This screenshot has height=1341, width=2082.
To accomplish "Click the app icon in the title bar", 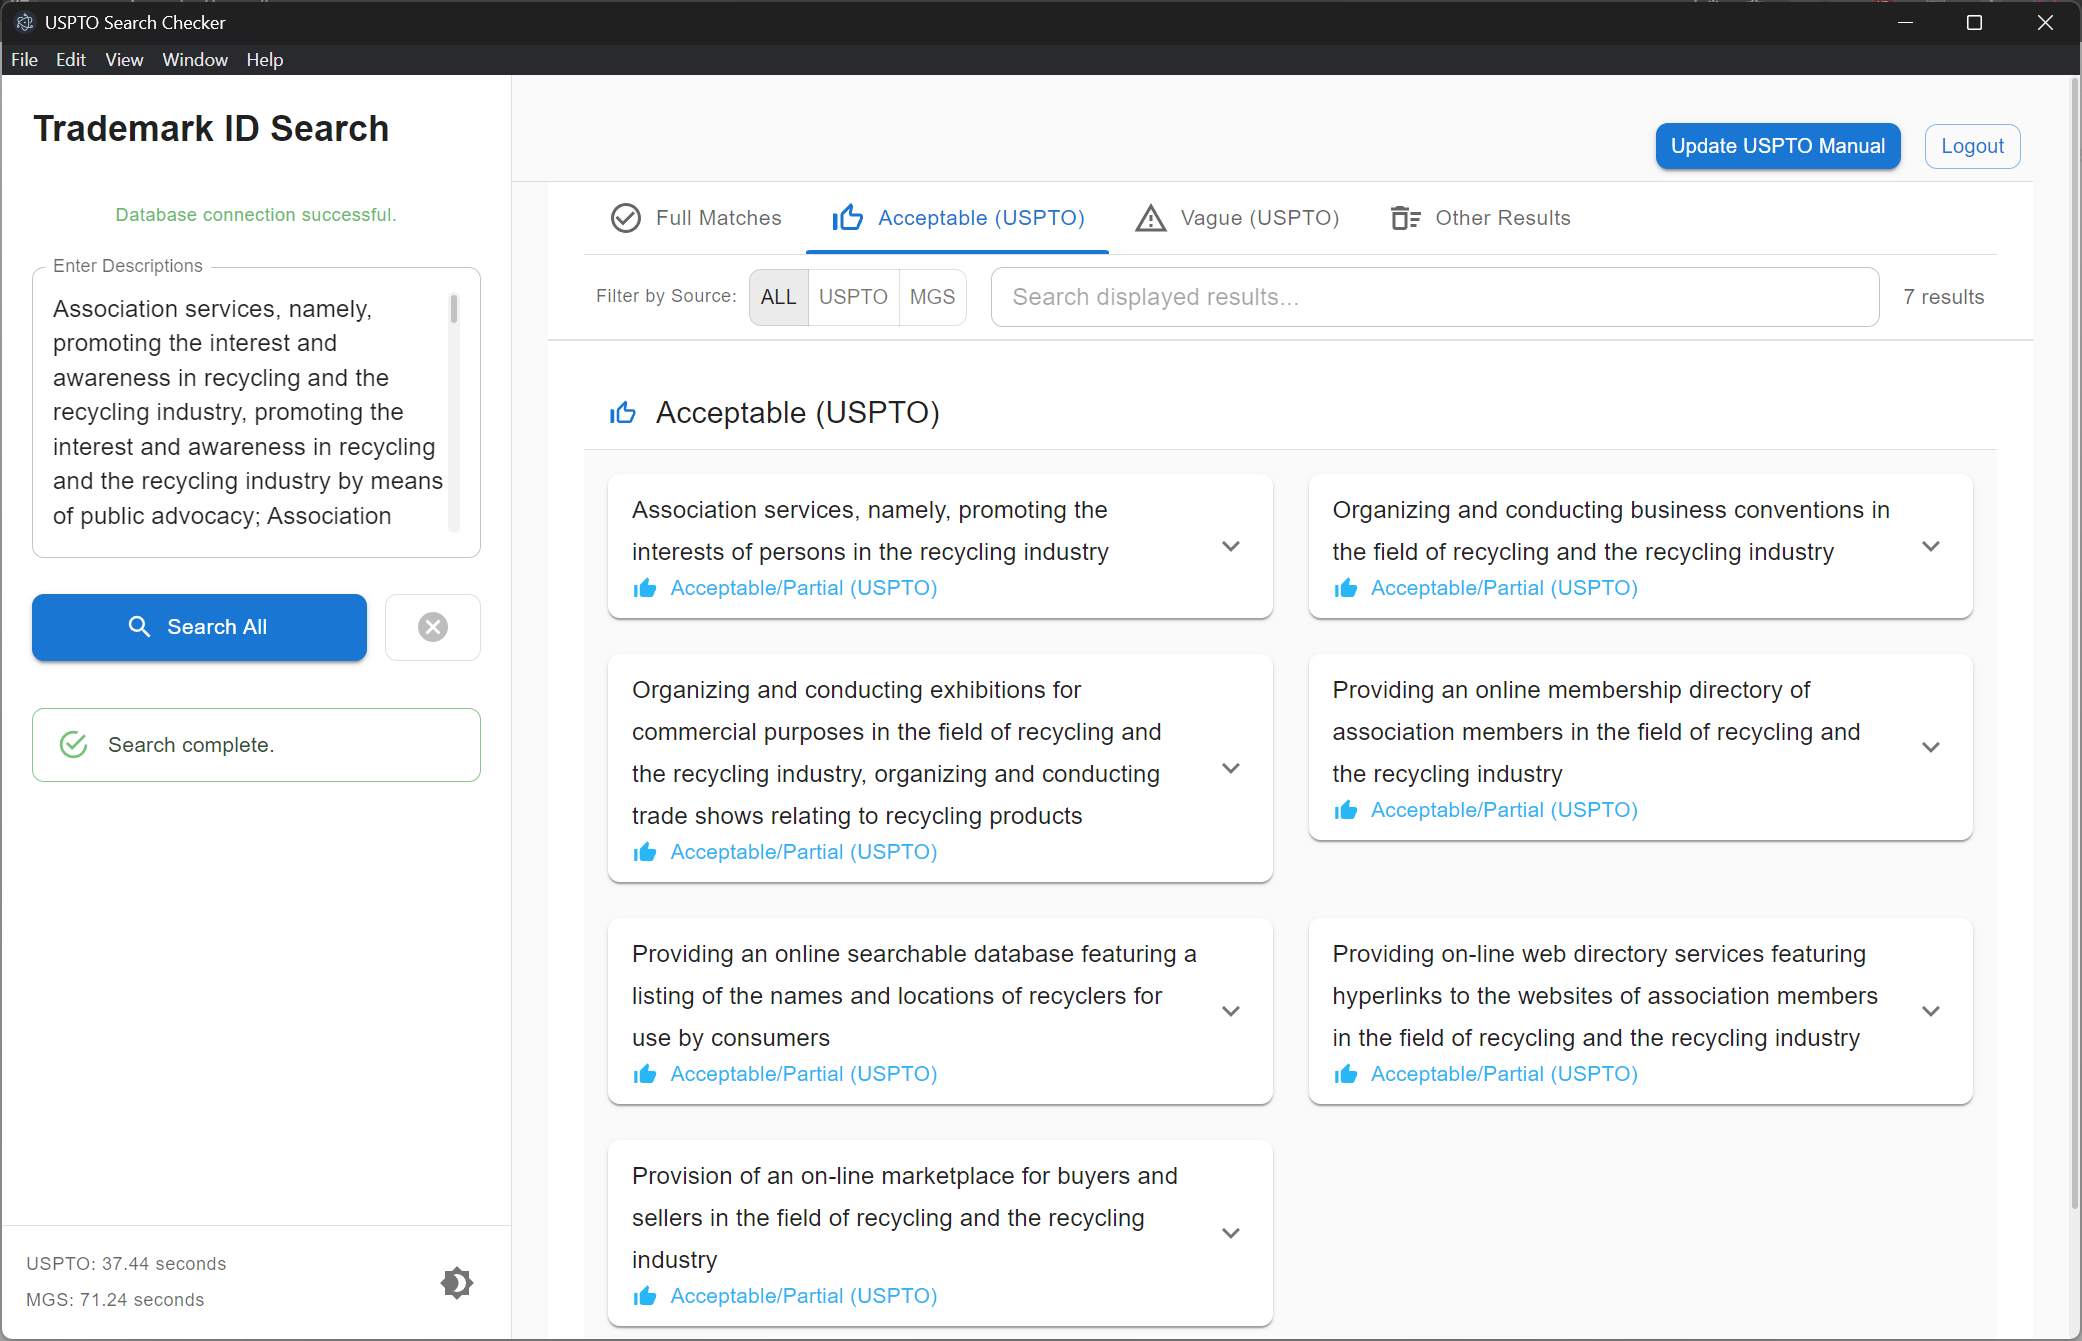I will pos(24,22).
